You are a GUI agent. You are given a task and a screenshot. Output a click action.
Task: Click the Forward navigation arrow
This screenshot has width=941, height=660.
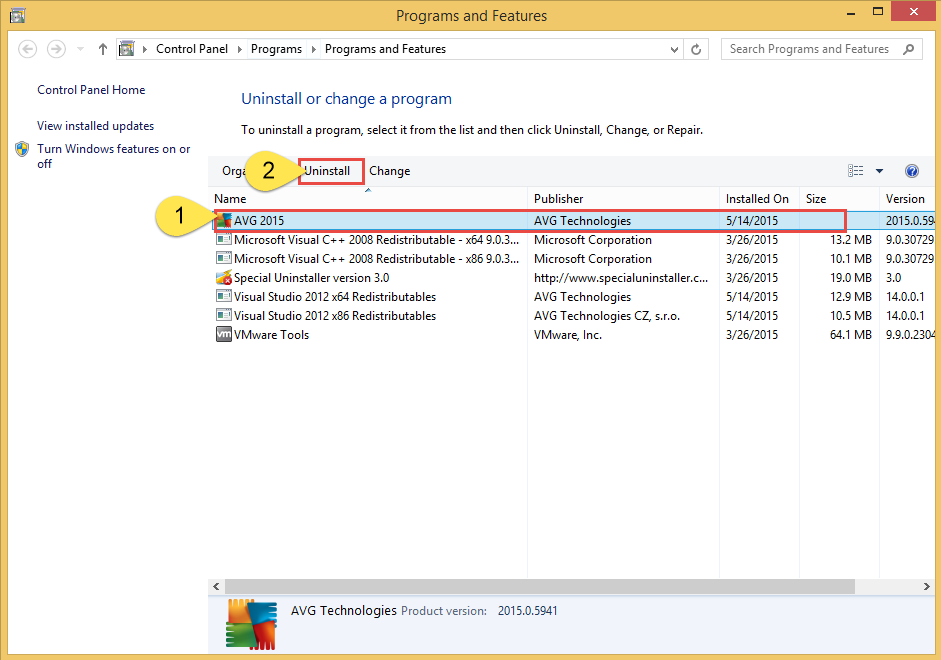[56, 49]
